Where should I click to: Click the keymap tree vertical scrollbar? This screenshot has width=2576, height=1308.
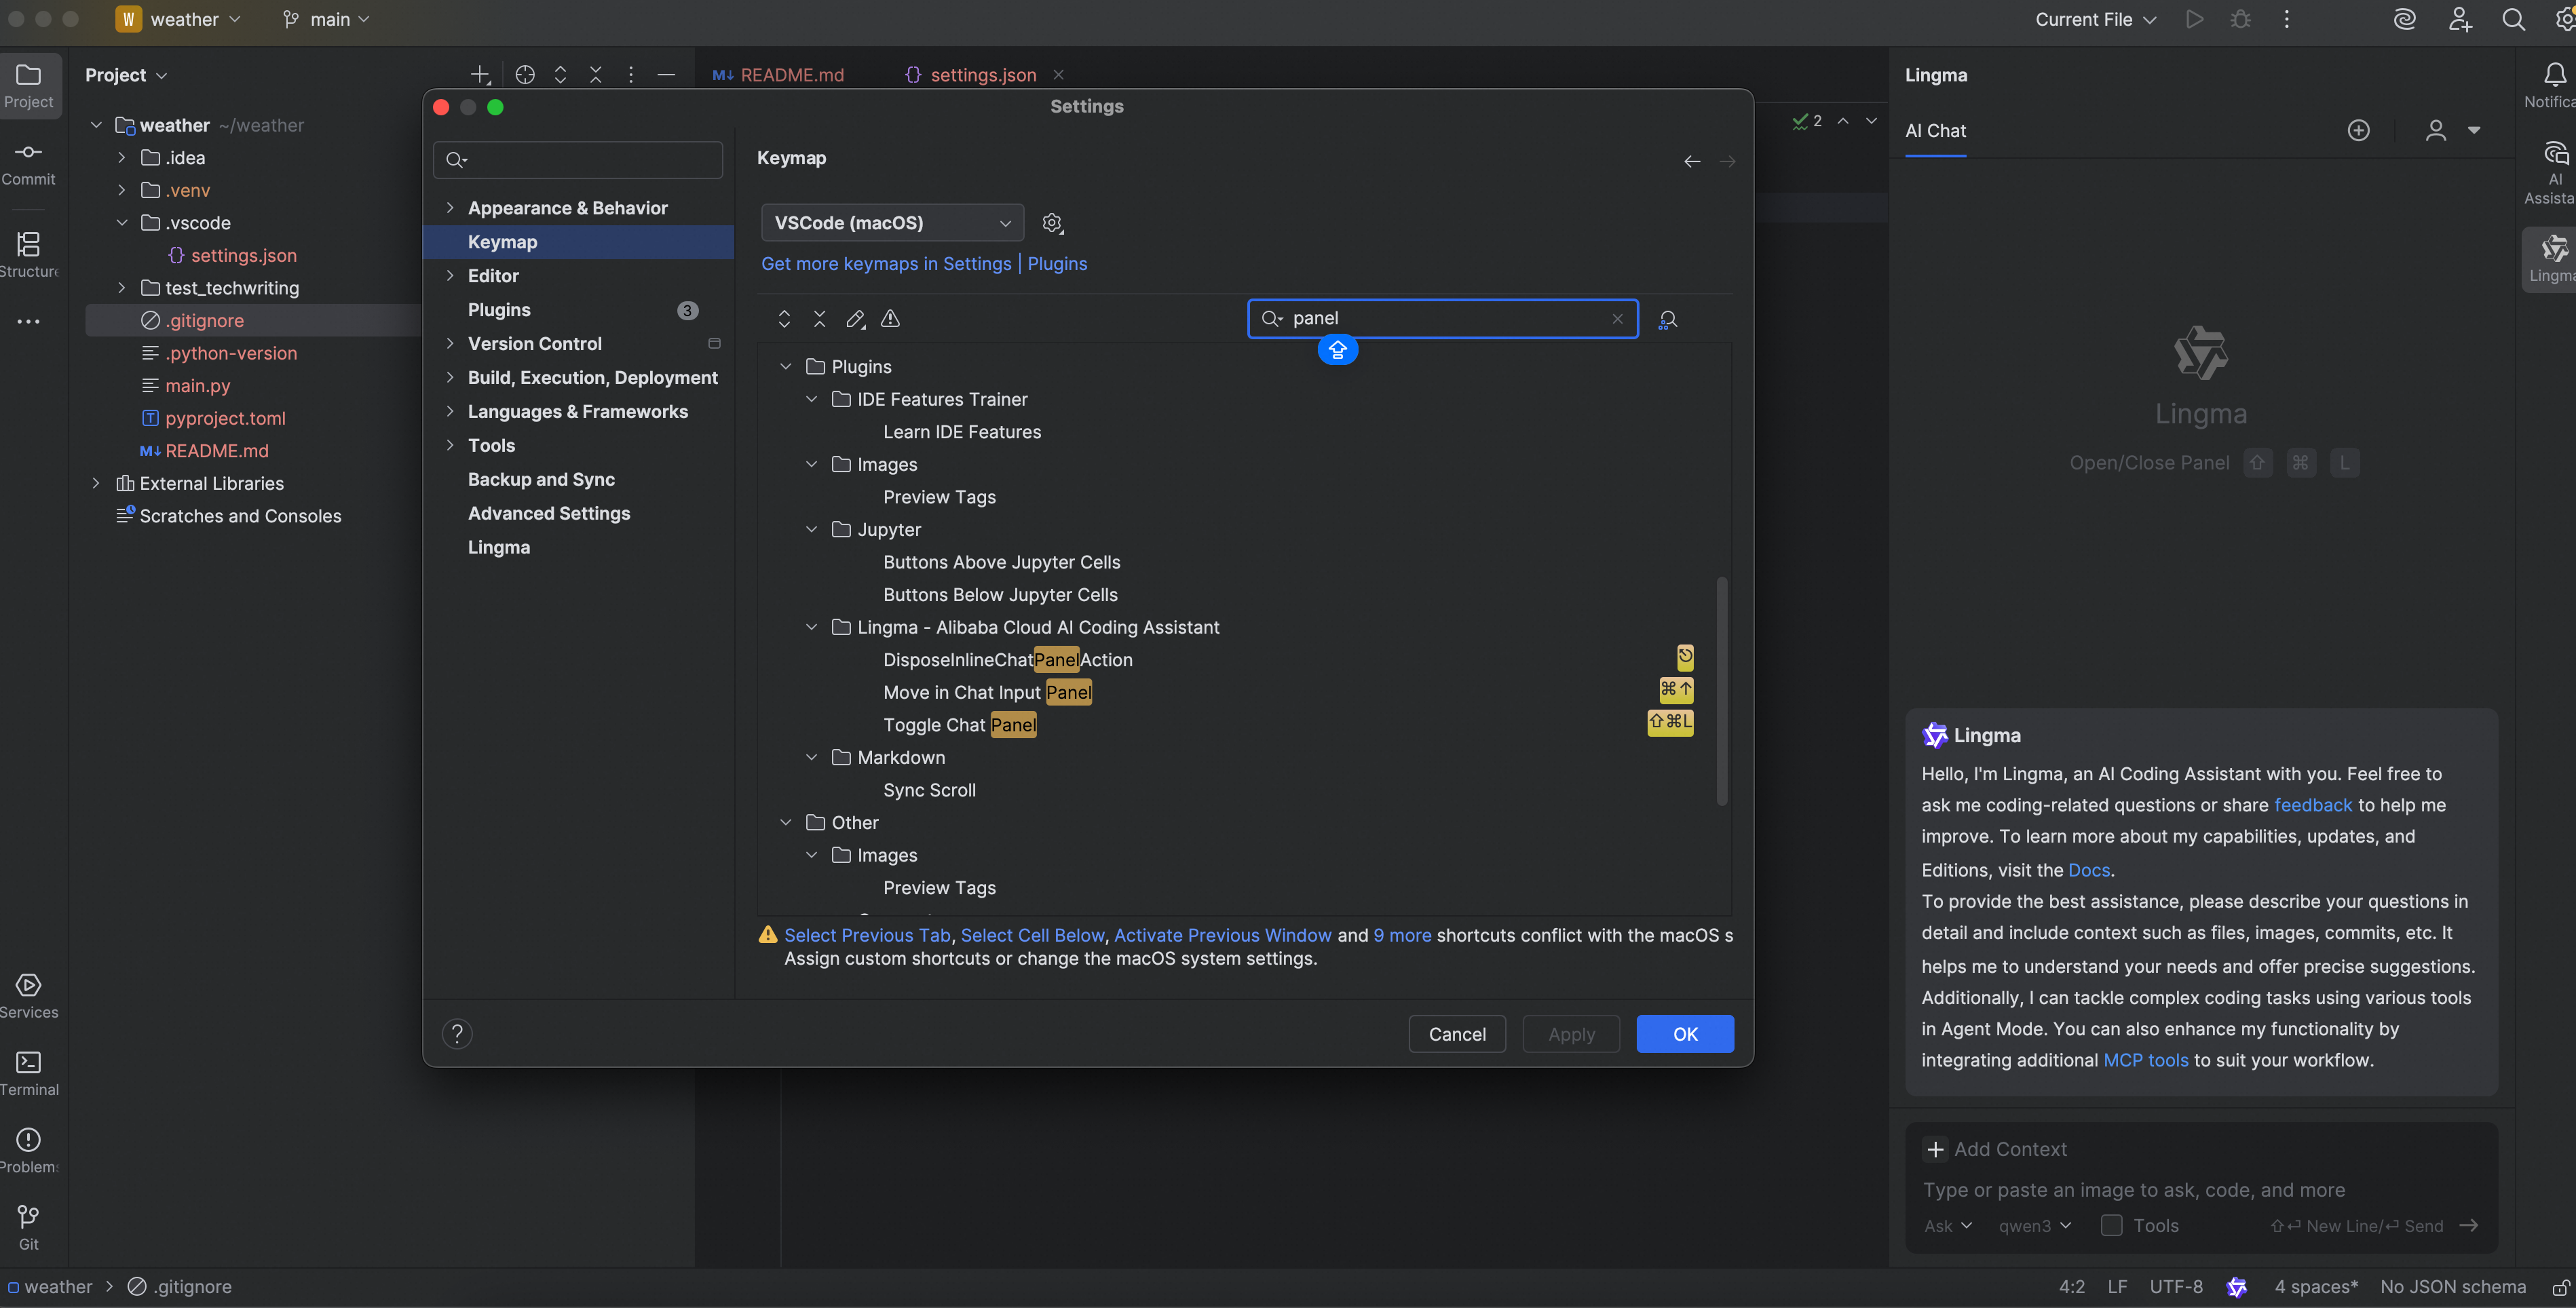(x=1721, y=690)
